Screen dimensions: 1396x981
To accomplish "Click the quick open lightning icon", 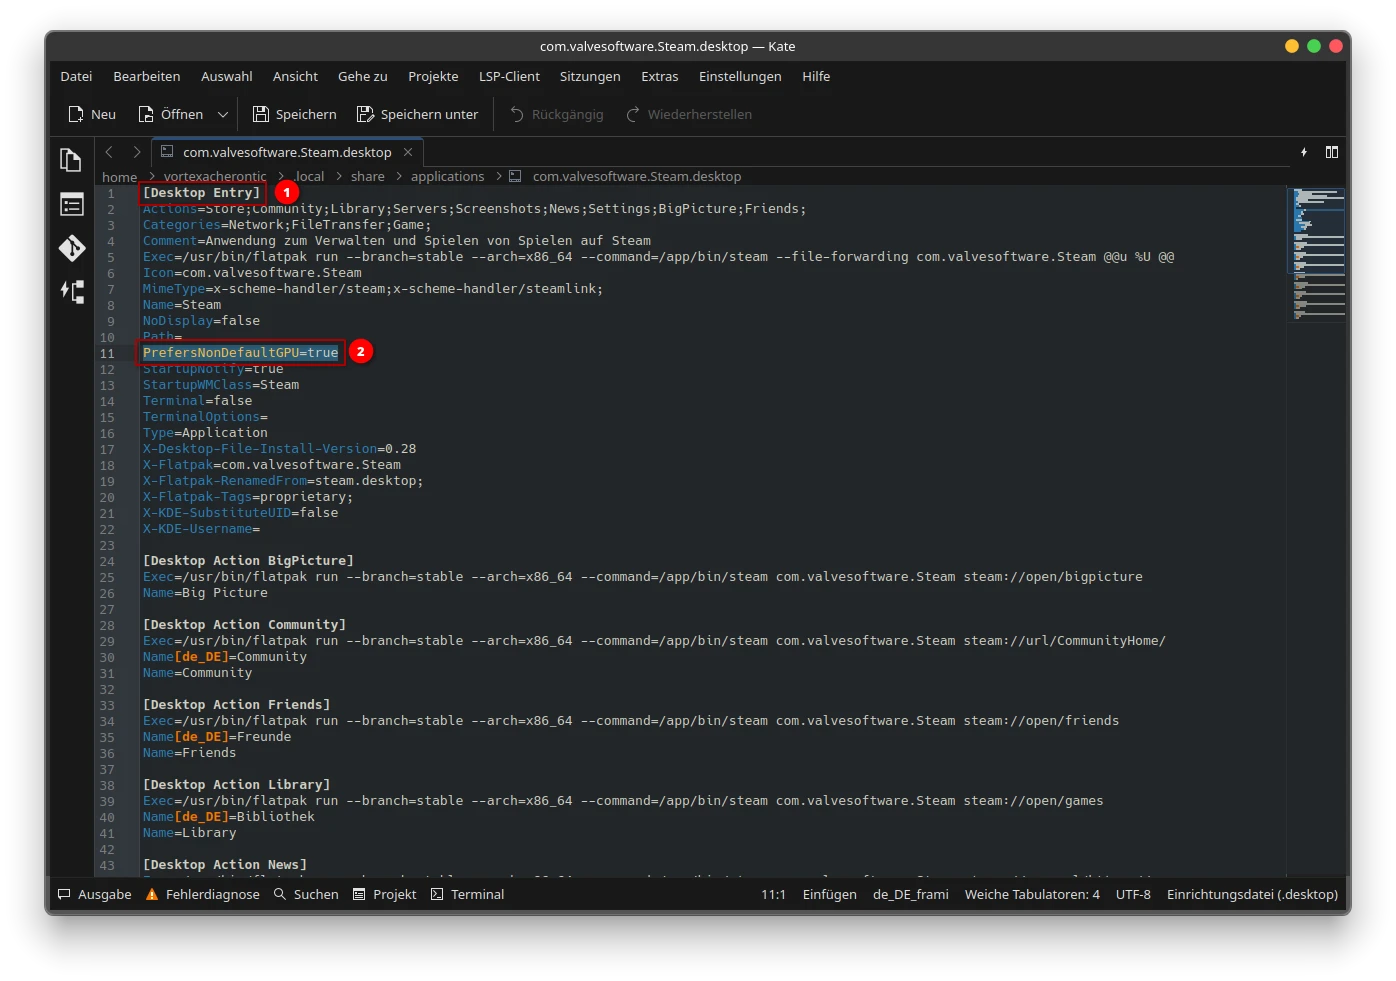I will (x=1304, y=152).
